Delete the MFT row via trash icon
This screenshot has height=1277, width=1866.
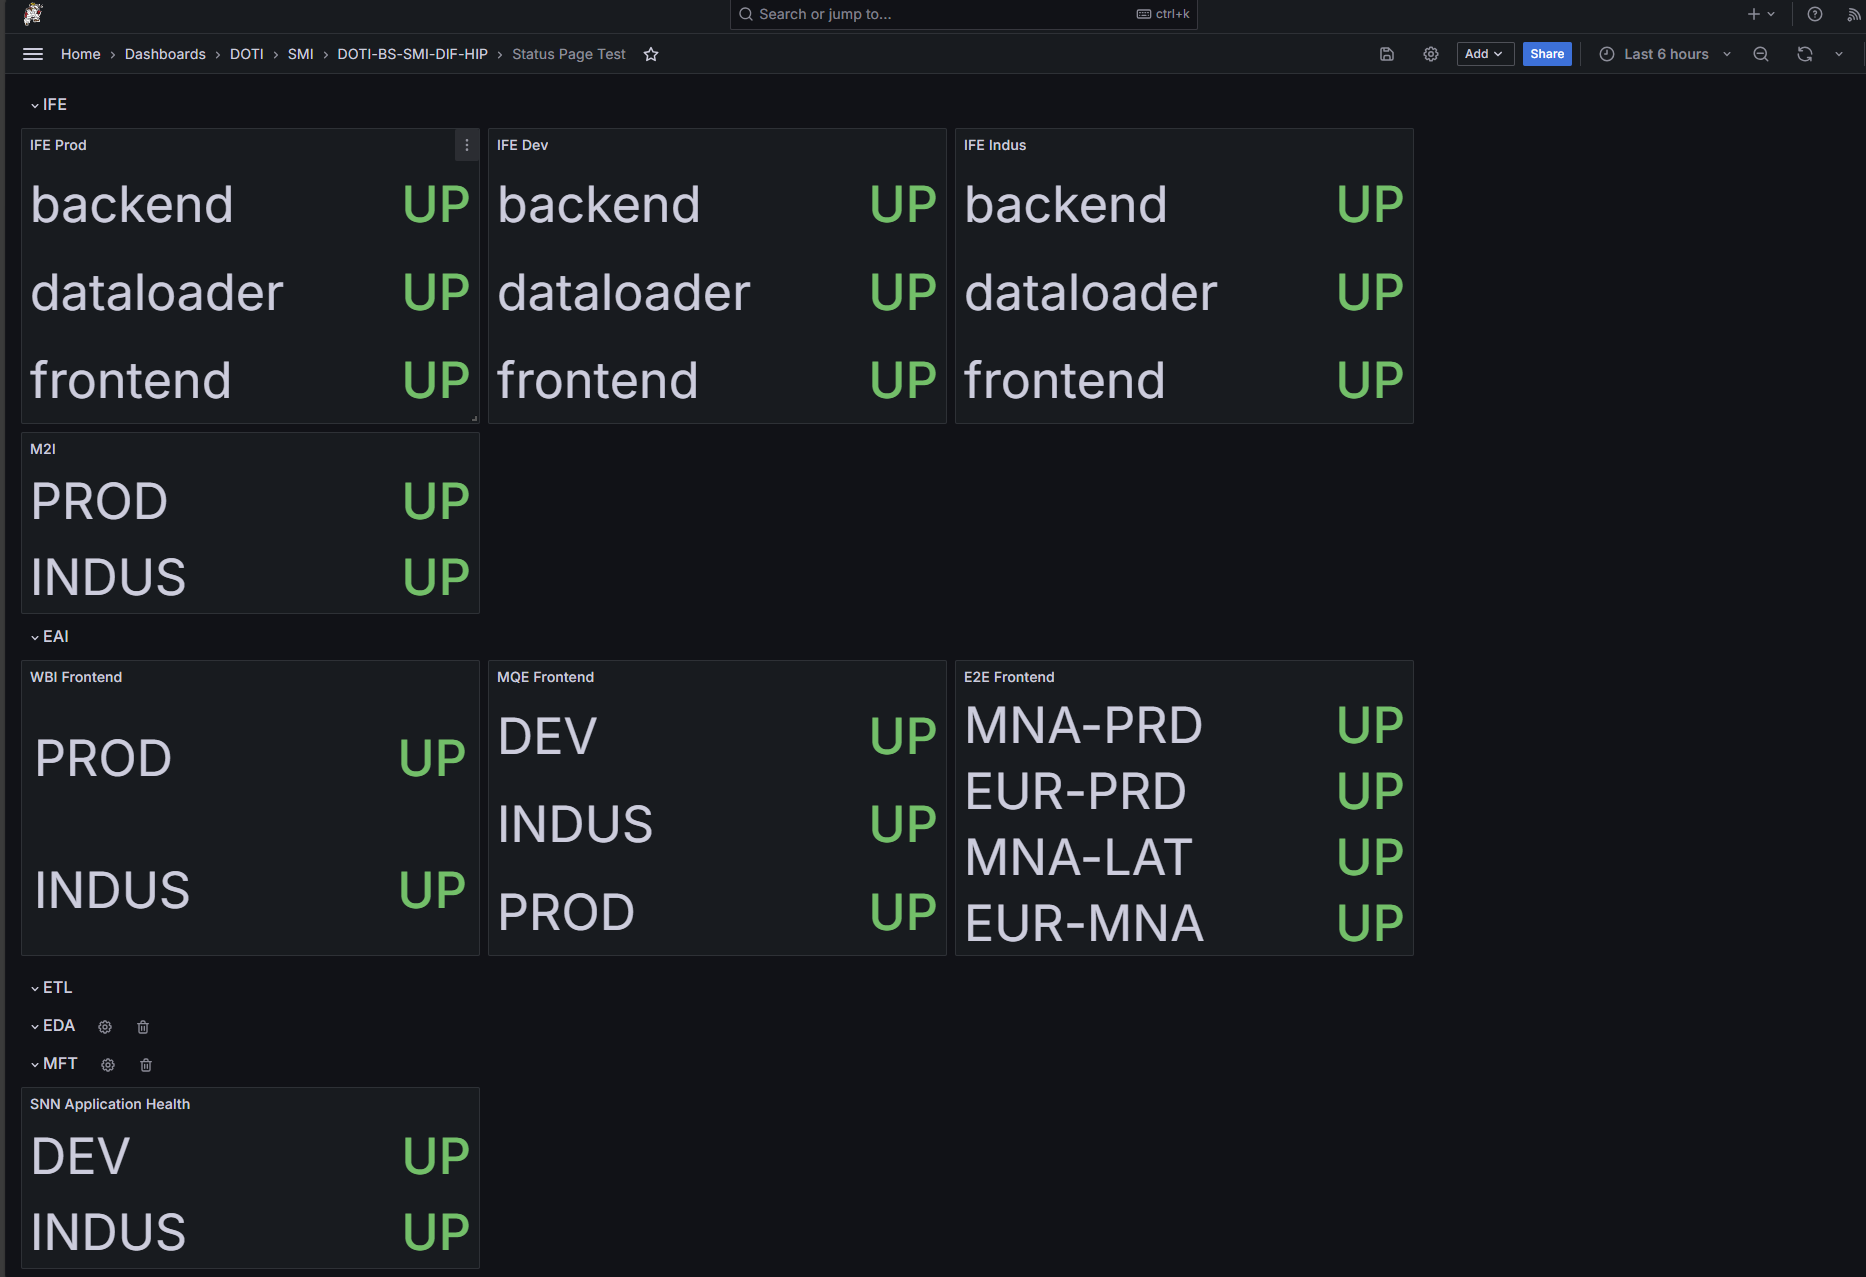point(146,1064)
